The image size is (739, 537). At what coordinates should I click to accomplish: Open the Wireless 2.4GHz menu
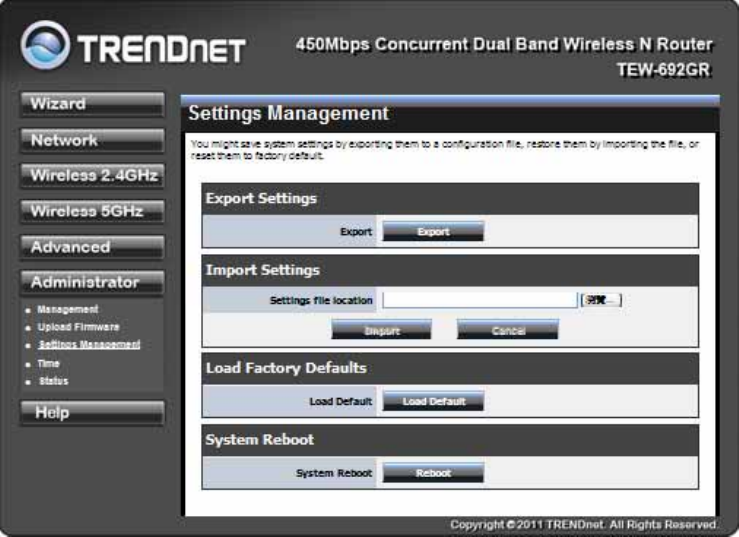92,175
